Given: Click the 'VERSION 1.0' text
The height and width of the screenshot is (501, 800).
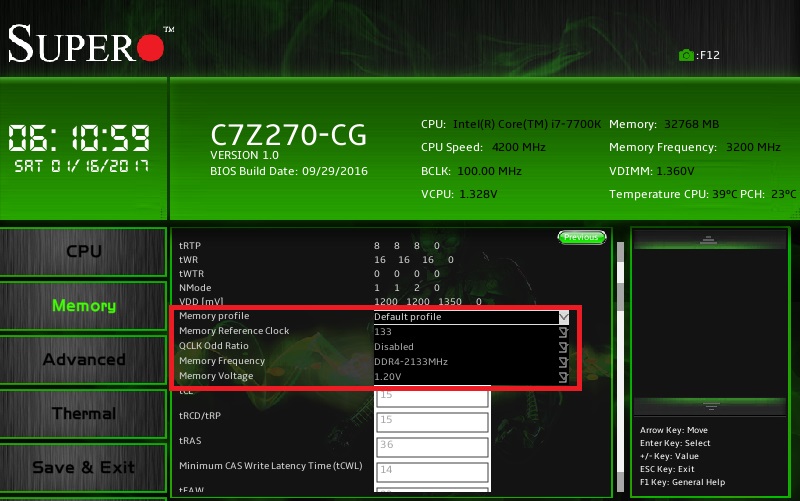Looking at the screenshot, I should point(244,155).
